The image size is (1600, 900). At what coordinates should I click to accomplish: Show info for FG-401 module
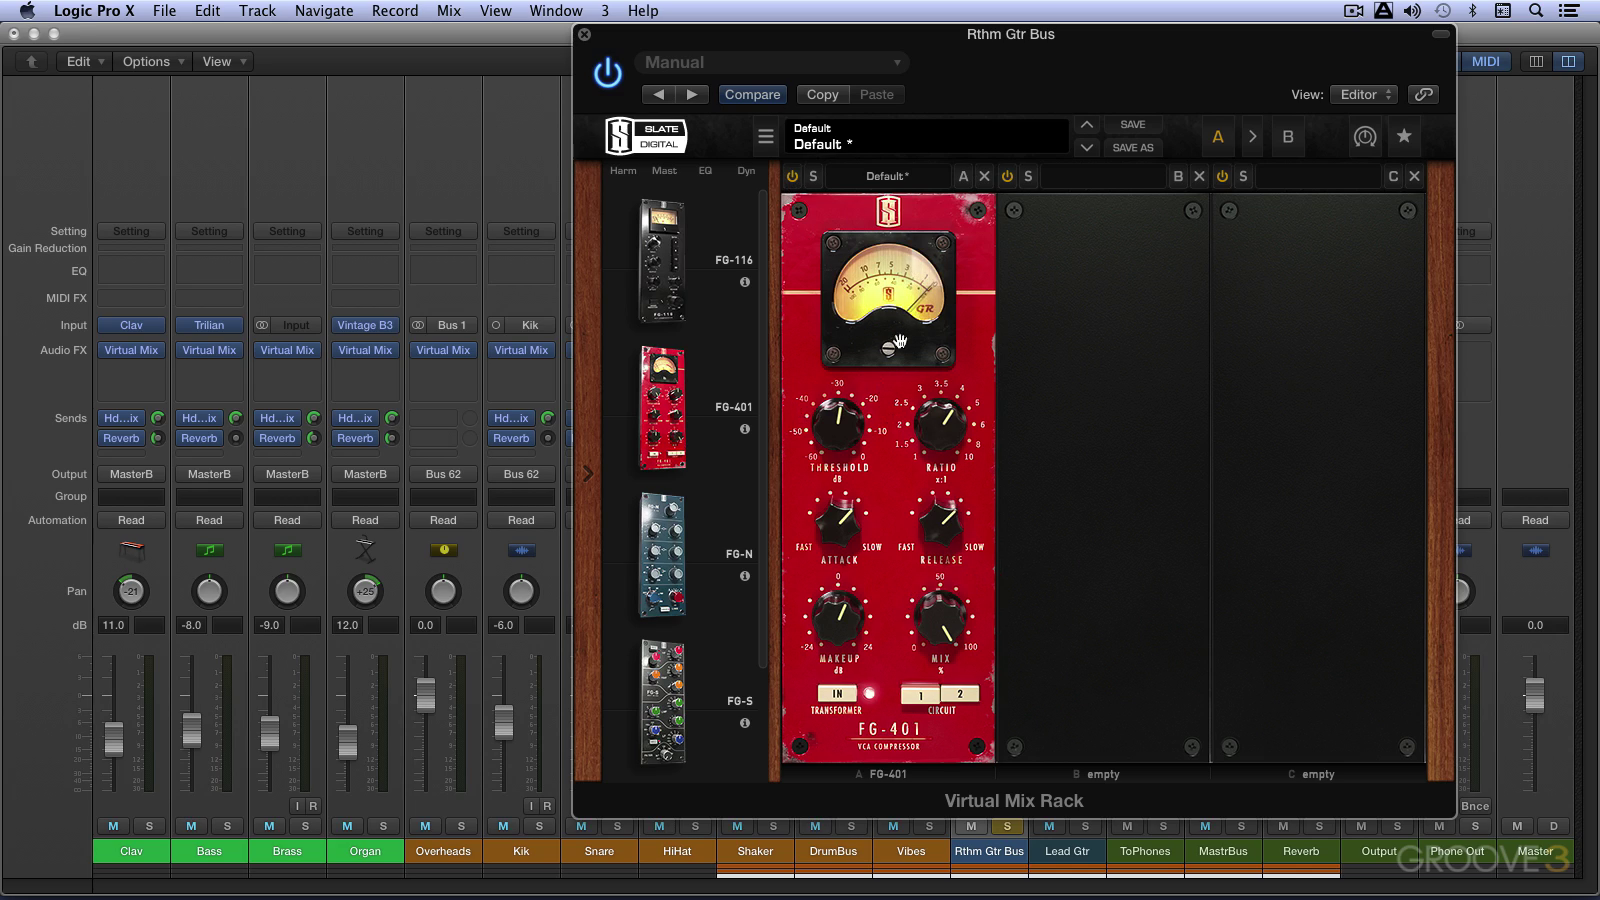coord(744,429)
